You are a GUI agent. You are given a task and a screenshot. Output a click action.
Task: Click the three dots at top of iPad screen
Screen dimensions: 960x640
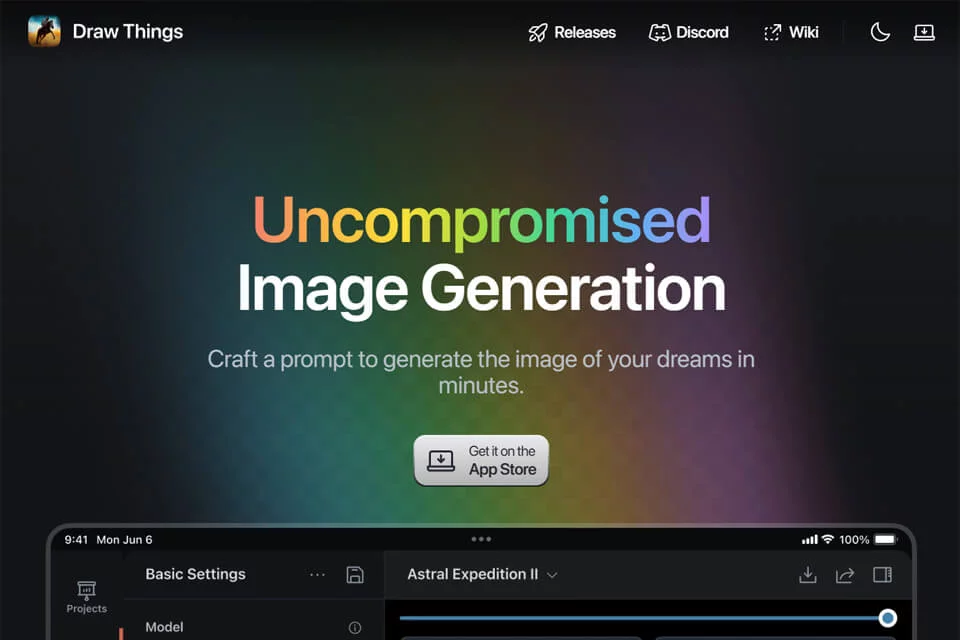click(x=481, y=539)
